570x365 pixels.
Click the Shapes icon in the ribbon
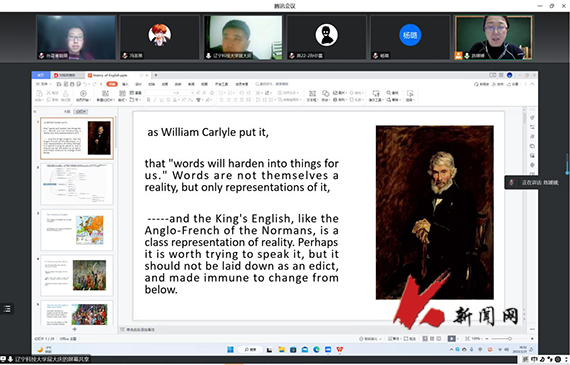click(326, 93)
